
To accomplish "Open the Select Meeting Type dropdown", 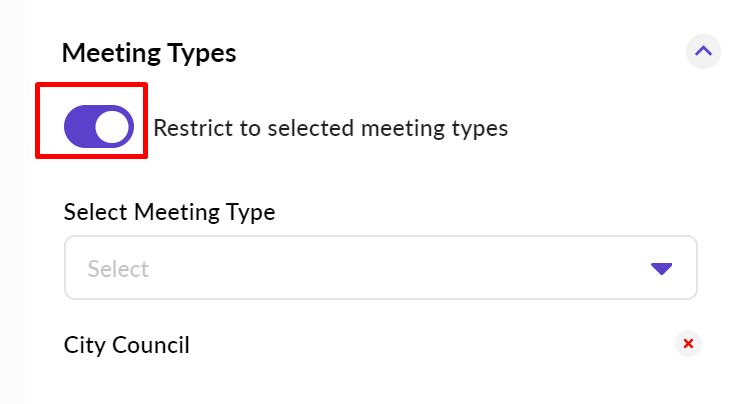I will click(x=380, y=268).
